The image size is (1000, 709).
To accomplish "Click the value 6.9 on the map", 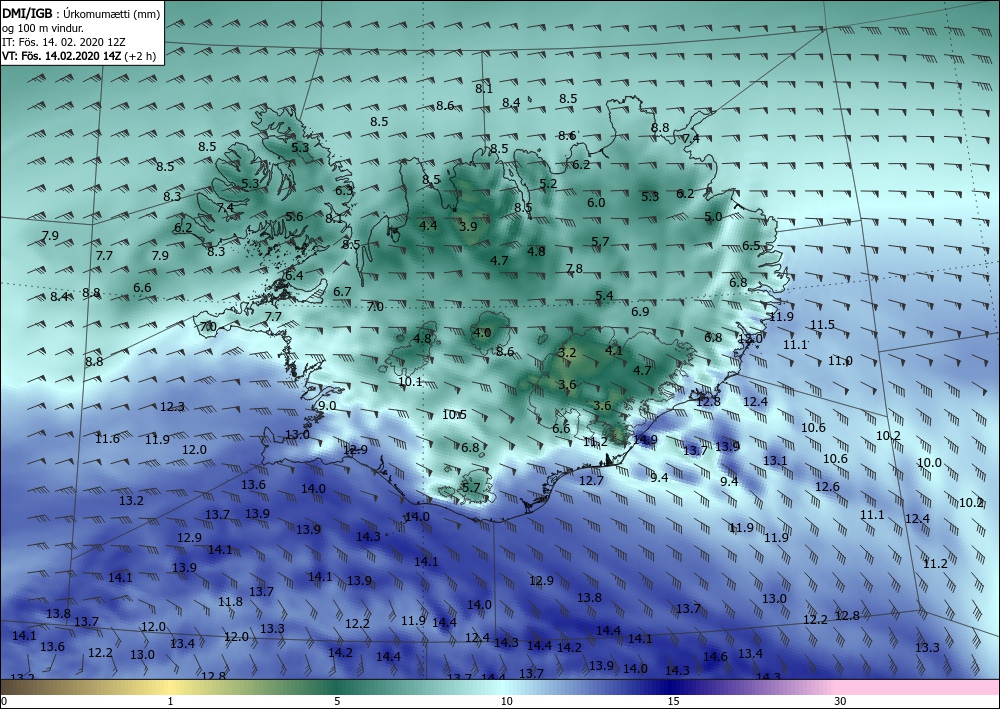I will pyautogui.click(x=640, y=311).
